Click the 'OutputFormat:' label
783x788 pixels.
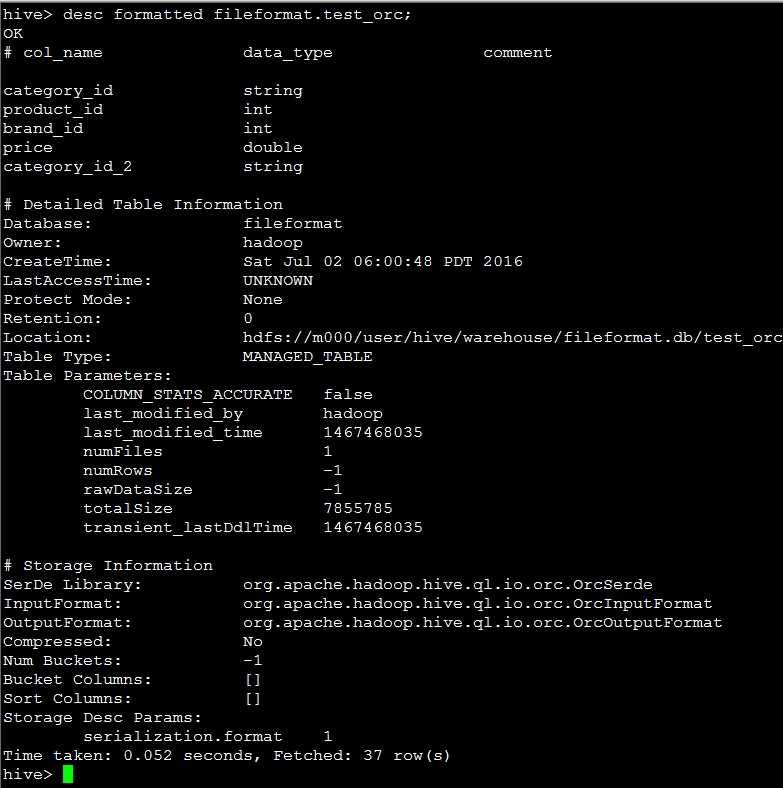[67, 623]
